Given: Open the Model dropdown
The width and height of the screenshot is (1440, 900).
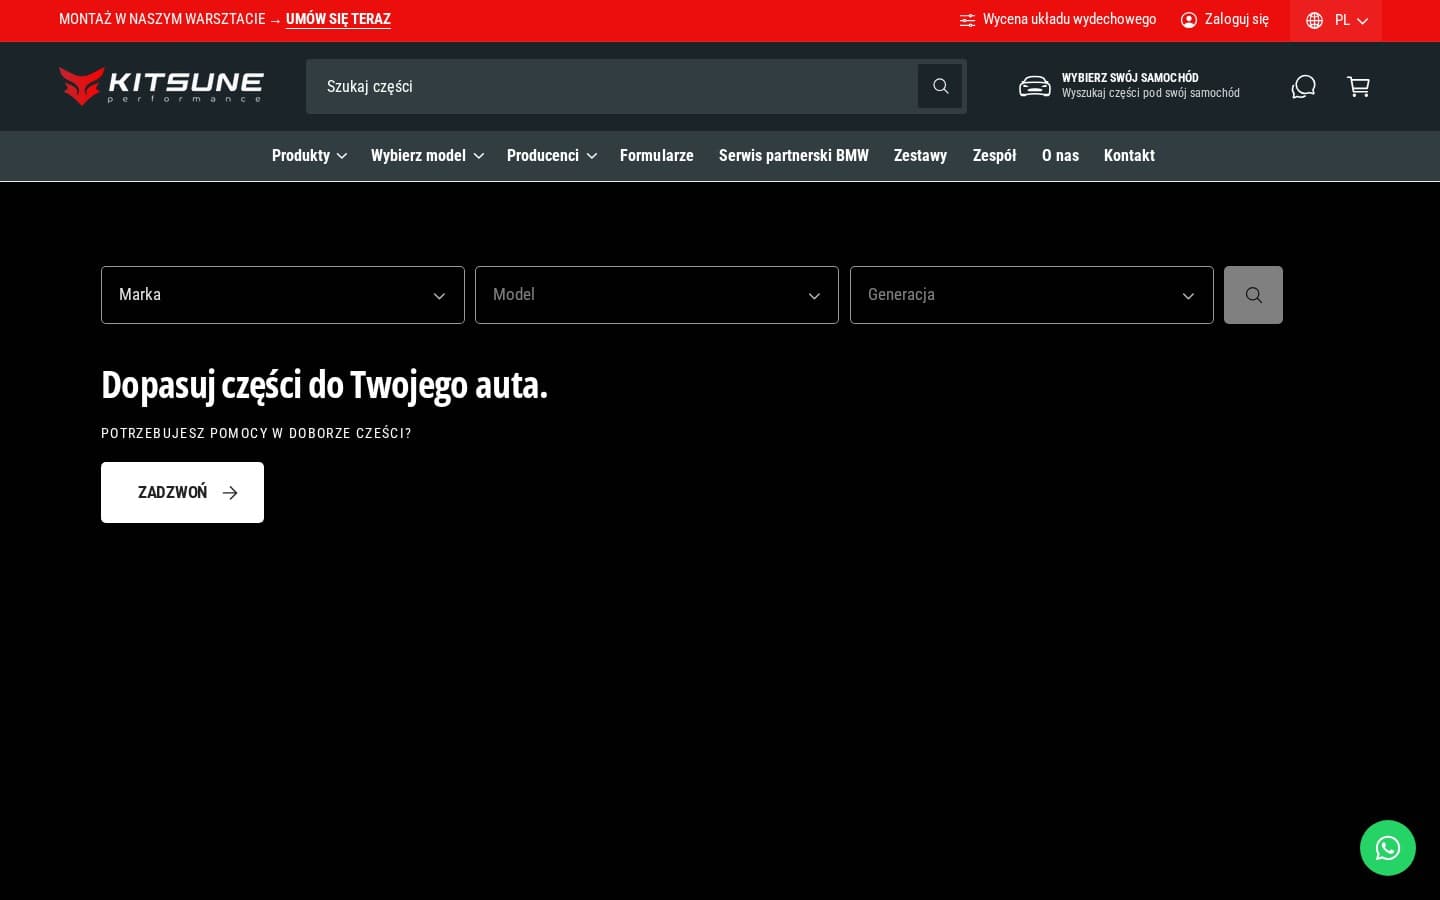Looking at the screenshot, I should pos(656,295).
